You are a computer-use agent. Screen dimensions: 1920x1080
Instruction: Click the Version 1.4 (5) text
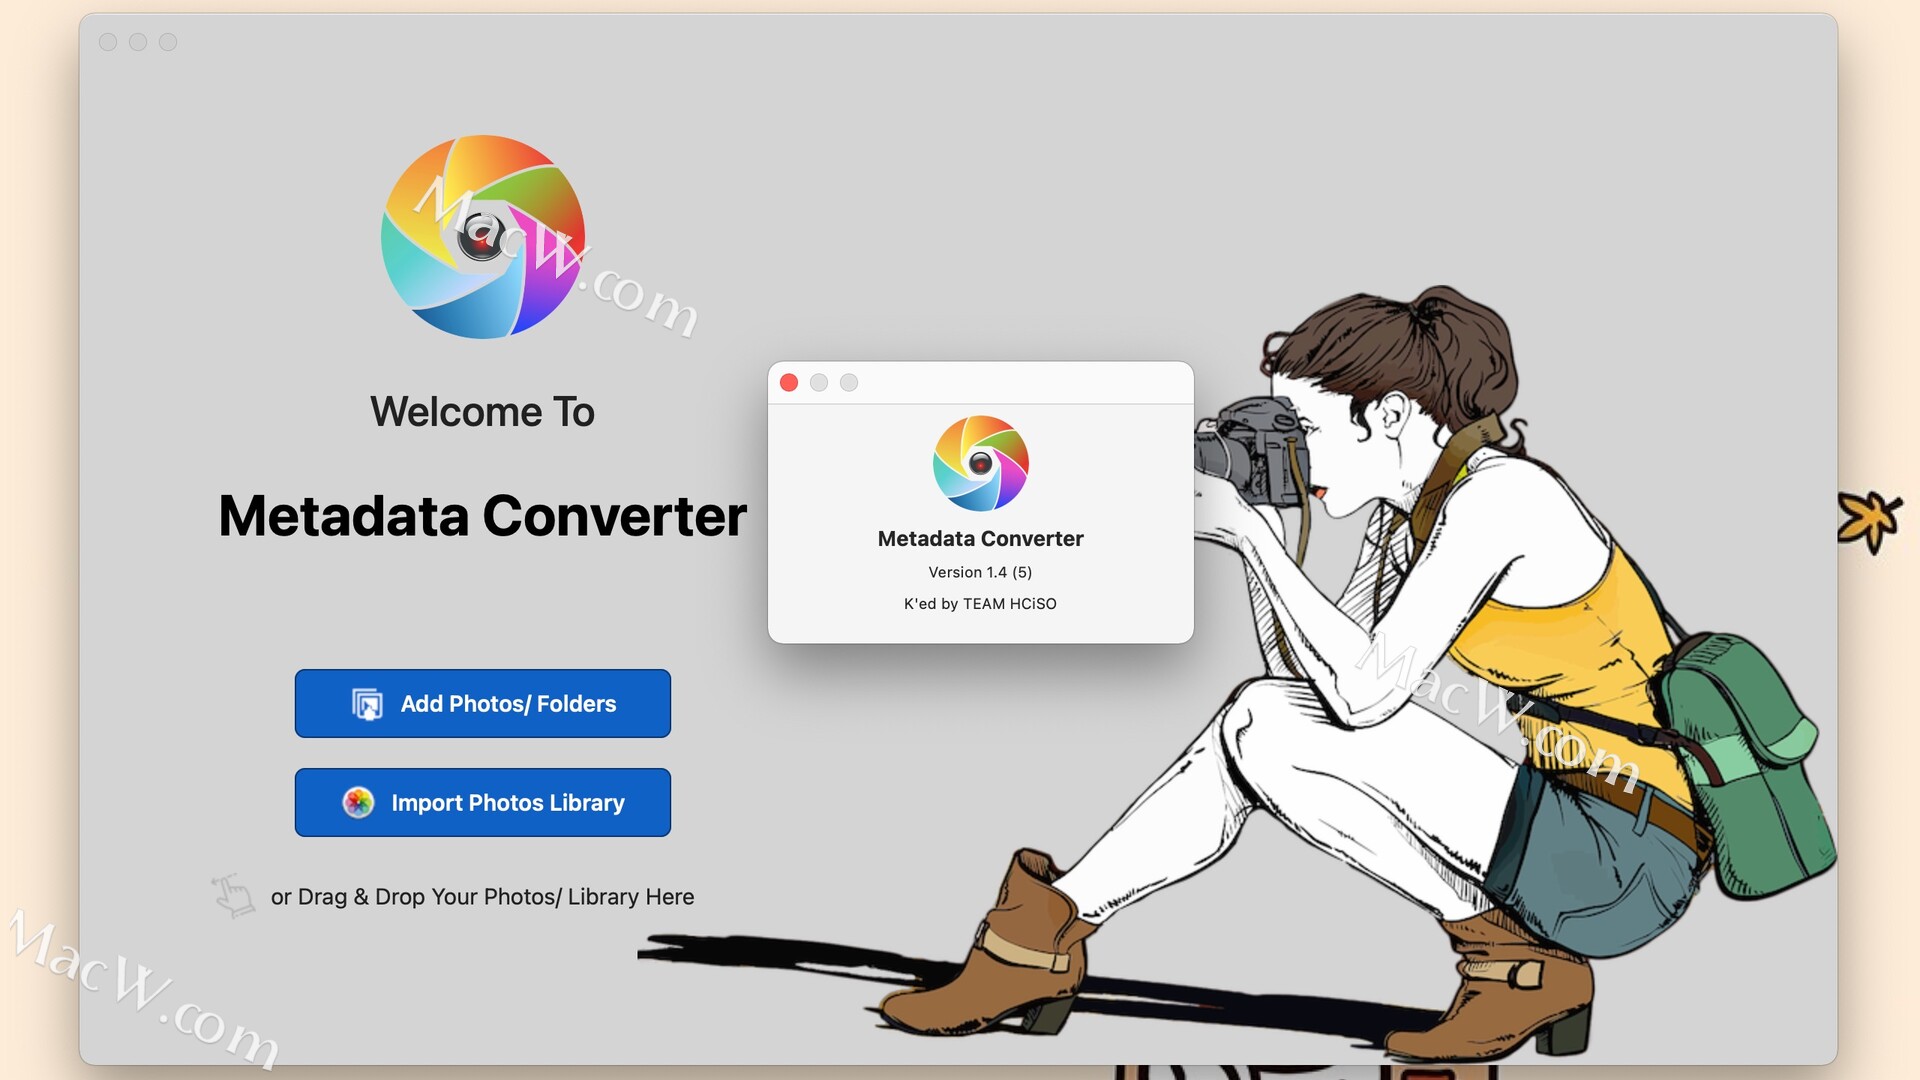pos(980,572)
